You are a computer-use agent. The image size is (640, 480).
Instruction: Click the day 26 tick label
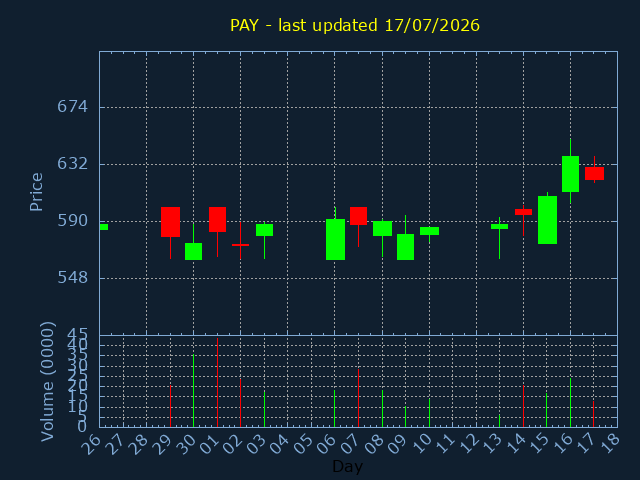tap(92, 443)
